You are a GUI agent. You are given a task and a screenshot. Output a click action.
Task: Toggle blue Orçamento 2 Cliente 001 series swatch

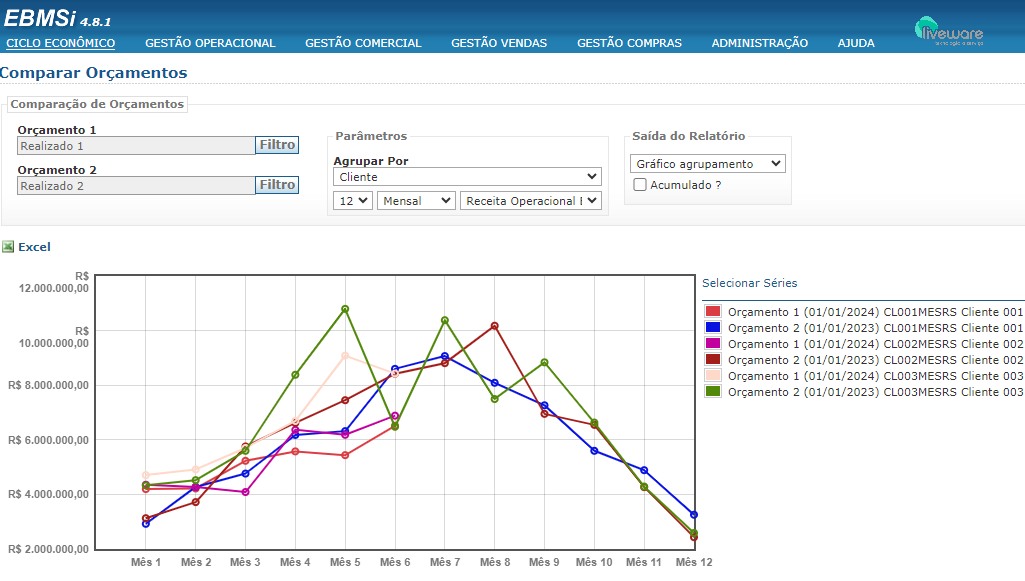pos(713,328)
